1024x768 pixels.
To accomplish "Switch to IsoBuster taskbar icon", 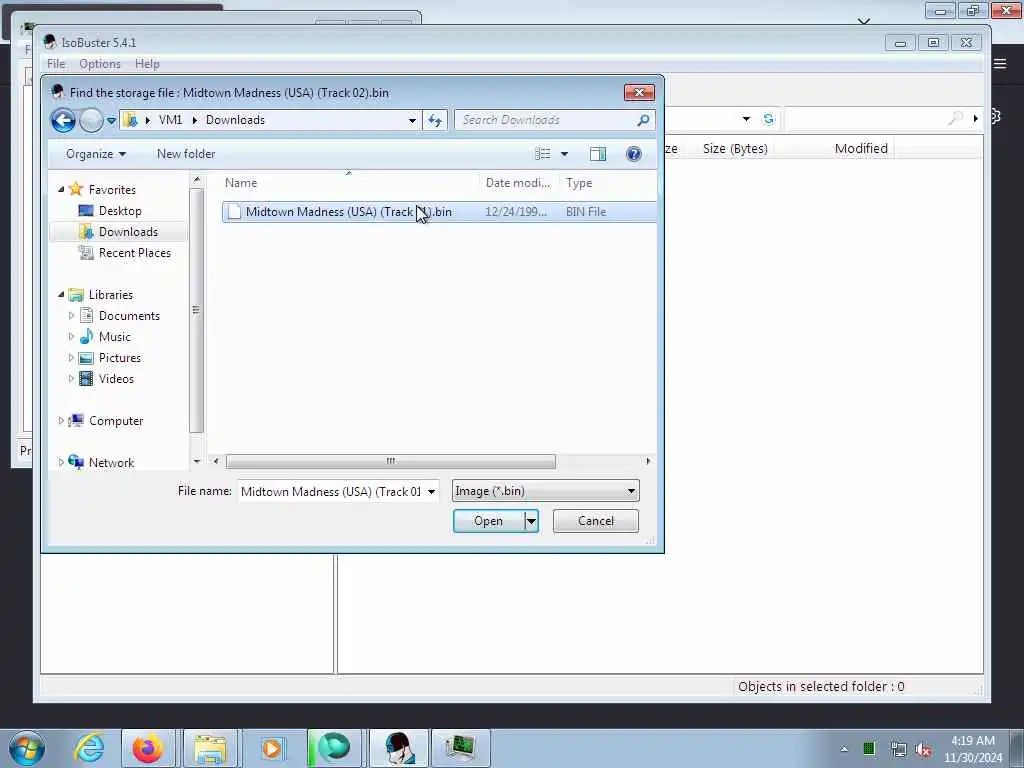I will coord(398,748).
